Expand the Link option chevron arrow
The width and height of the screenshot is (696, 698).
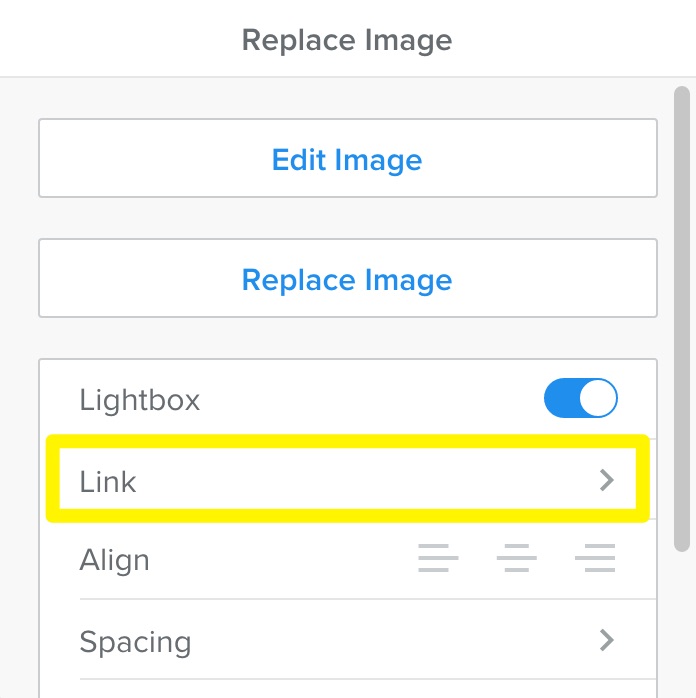(606, 481)
